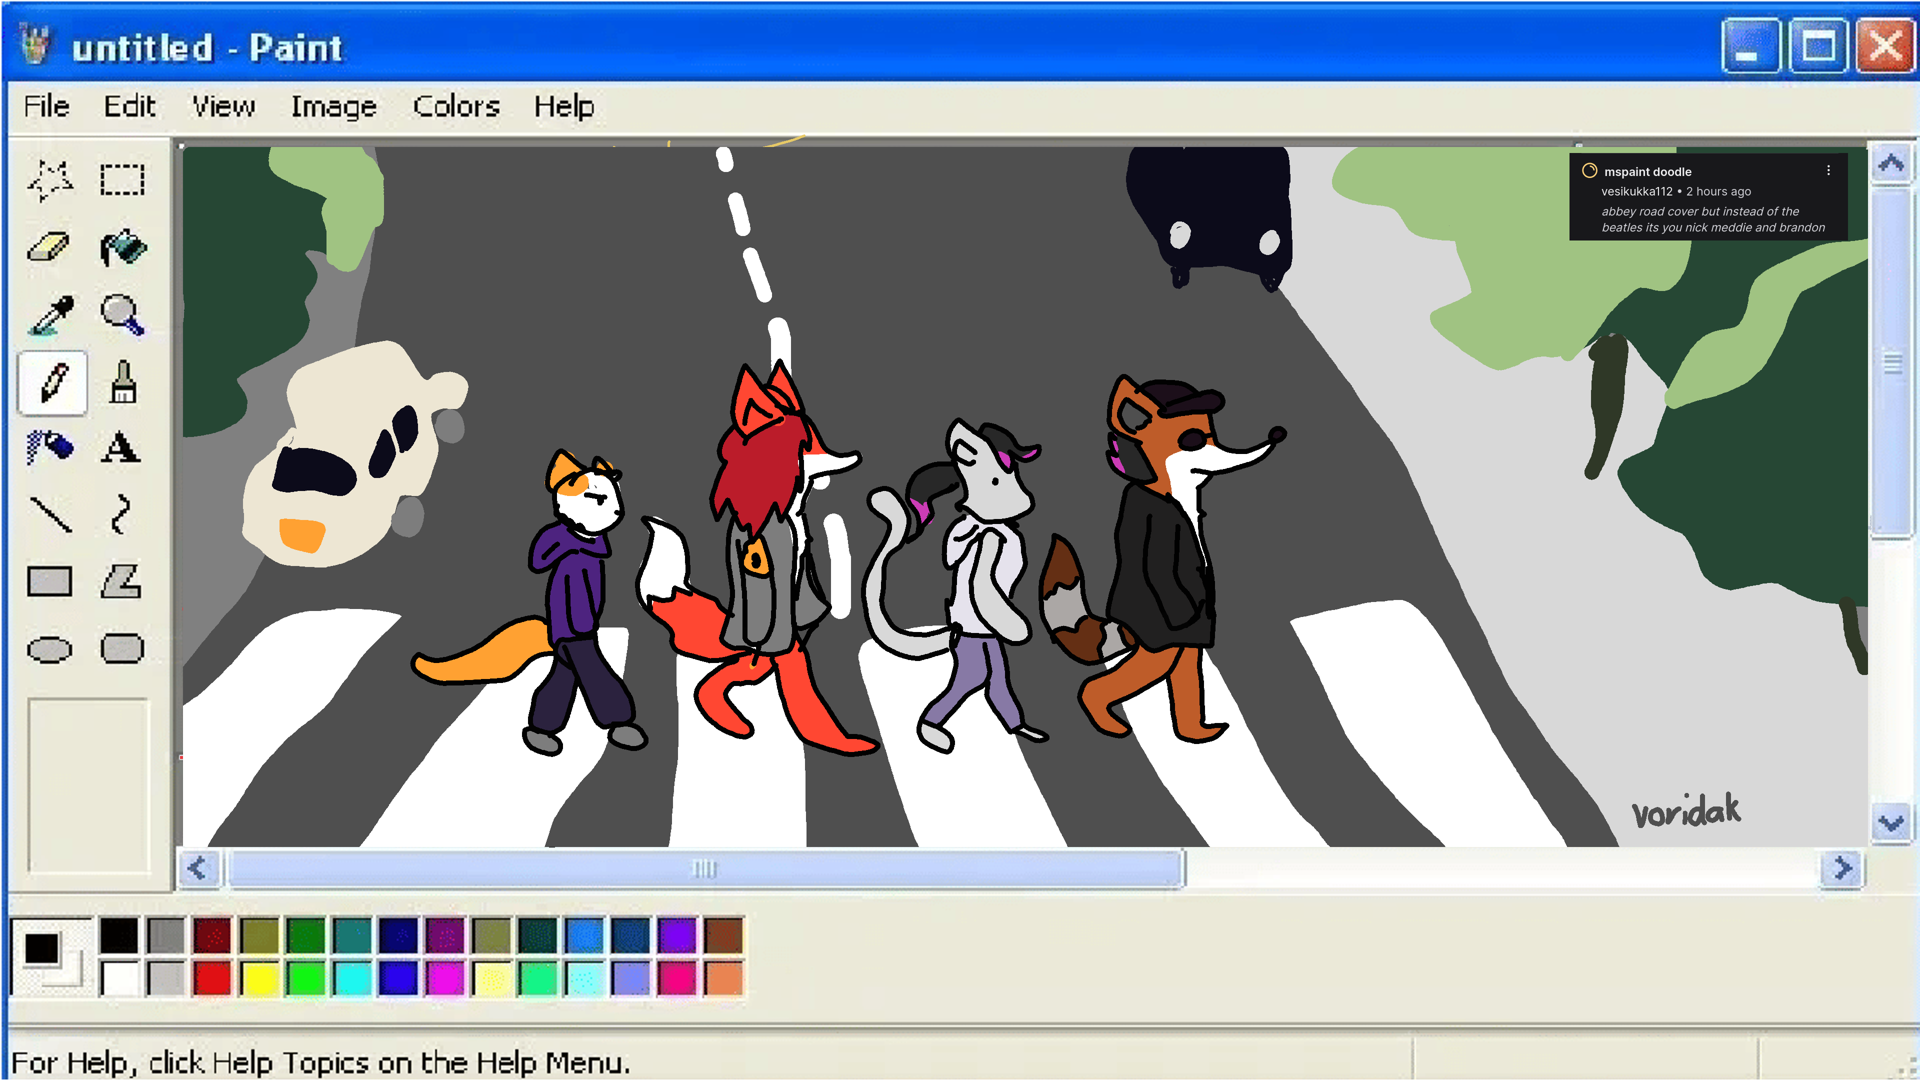
Task: Click the vertical scrollbar thumb
Action: pyautogui.click(x=1891, y=363)
